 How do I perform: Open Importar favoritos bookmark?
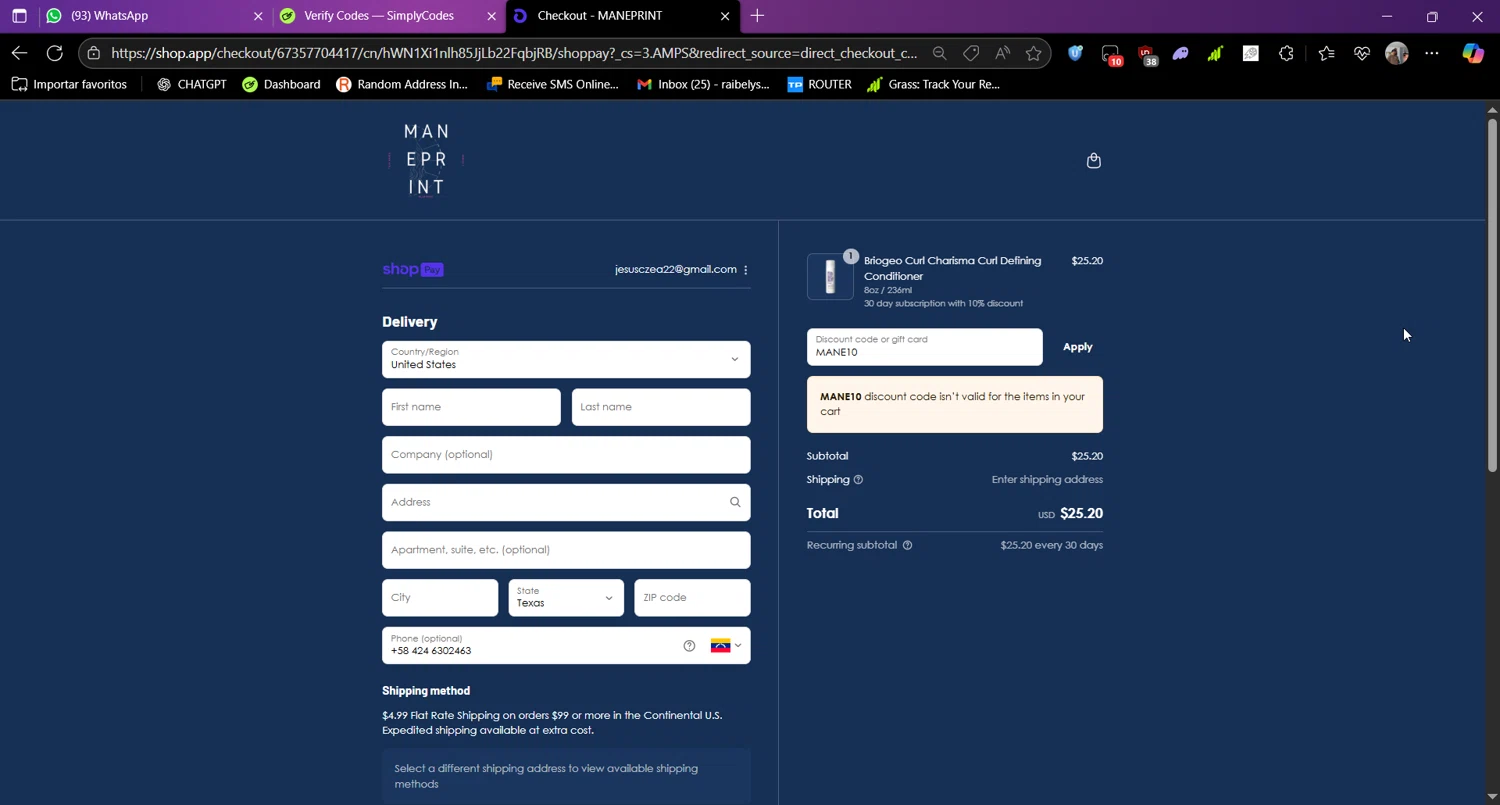[x=69, y=85]
